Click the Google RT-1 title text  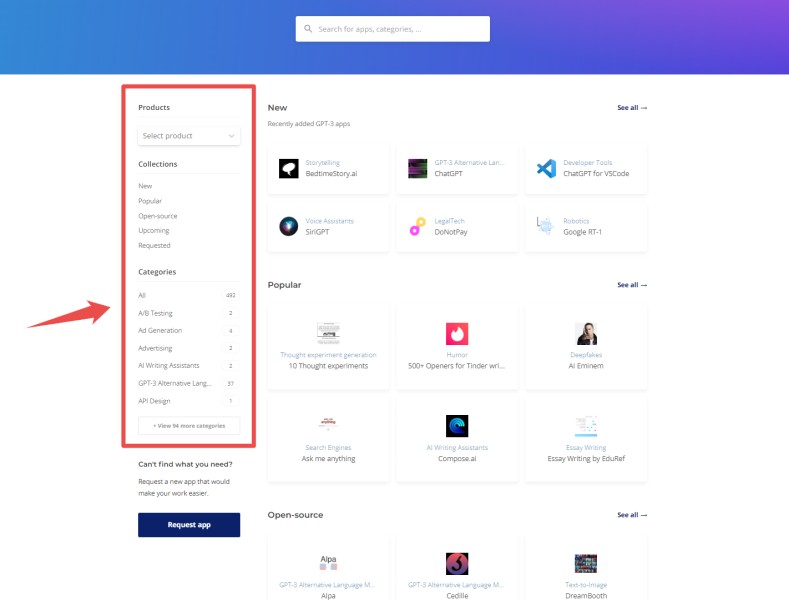click(x=582, y=232)
